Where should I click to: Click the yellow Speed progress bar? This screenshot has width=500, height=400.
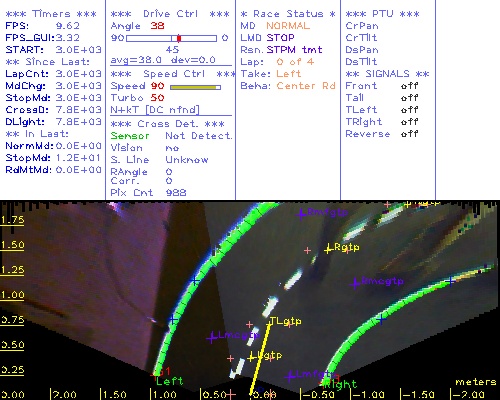click(x=195, y=87)
